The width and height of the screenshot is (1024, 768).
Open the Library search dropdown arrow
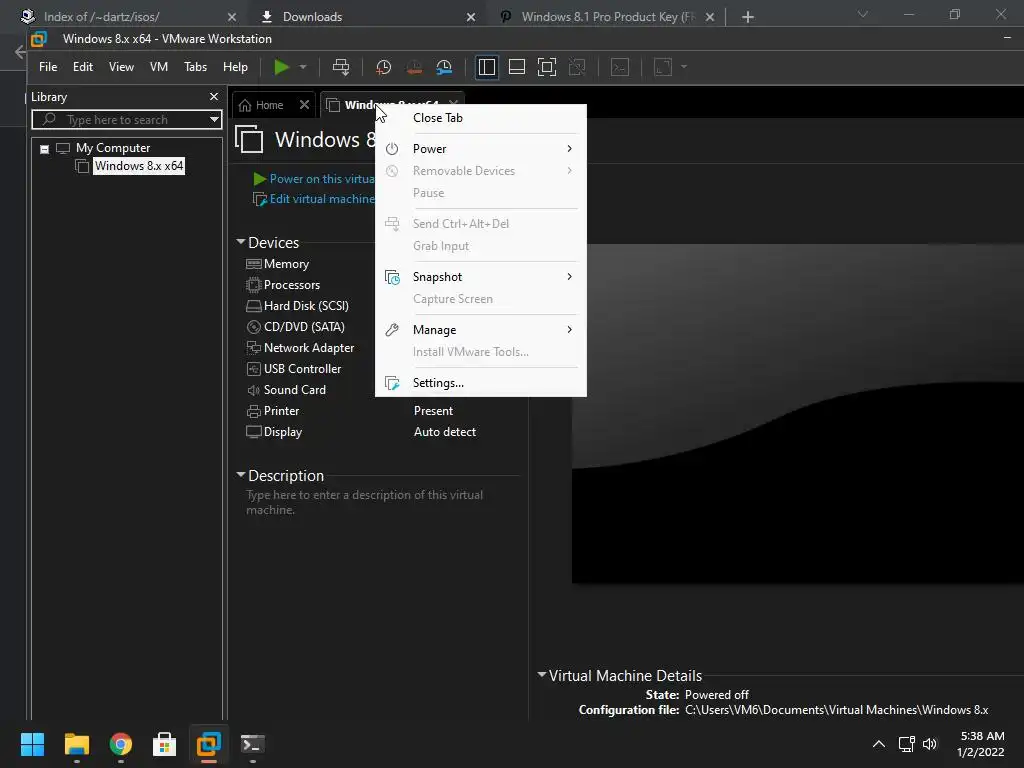click(x=214, y=120)
